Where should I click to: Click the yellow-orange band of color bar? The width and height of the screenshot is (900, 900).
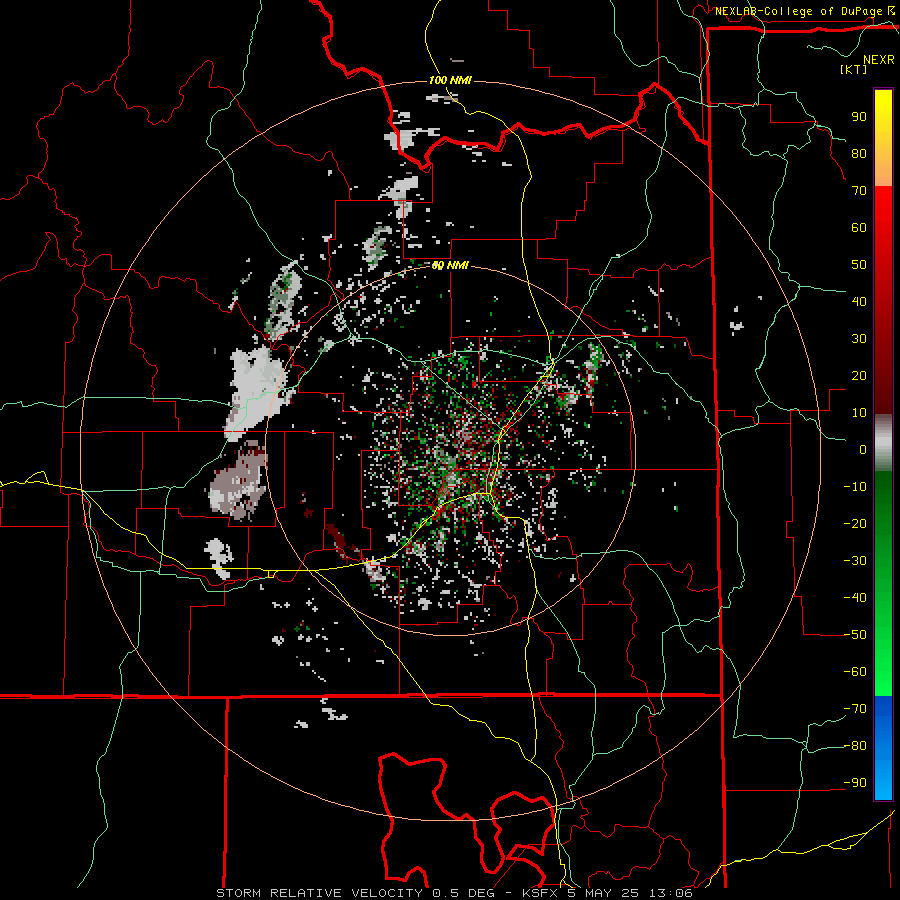coord(883,138)
